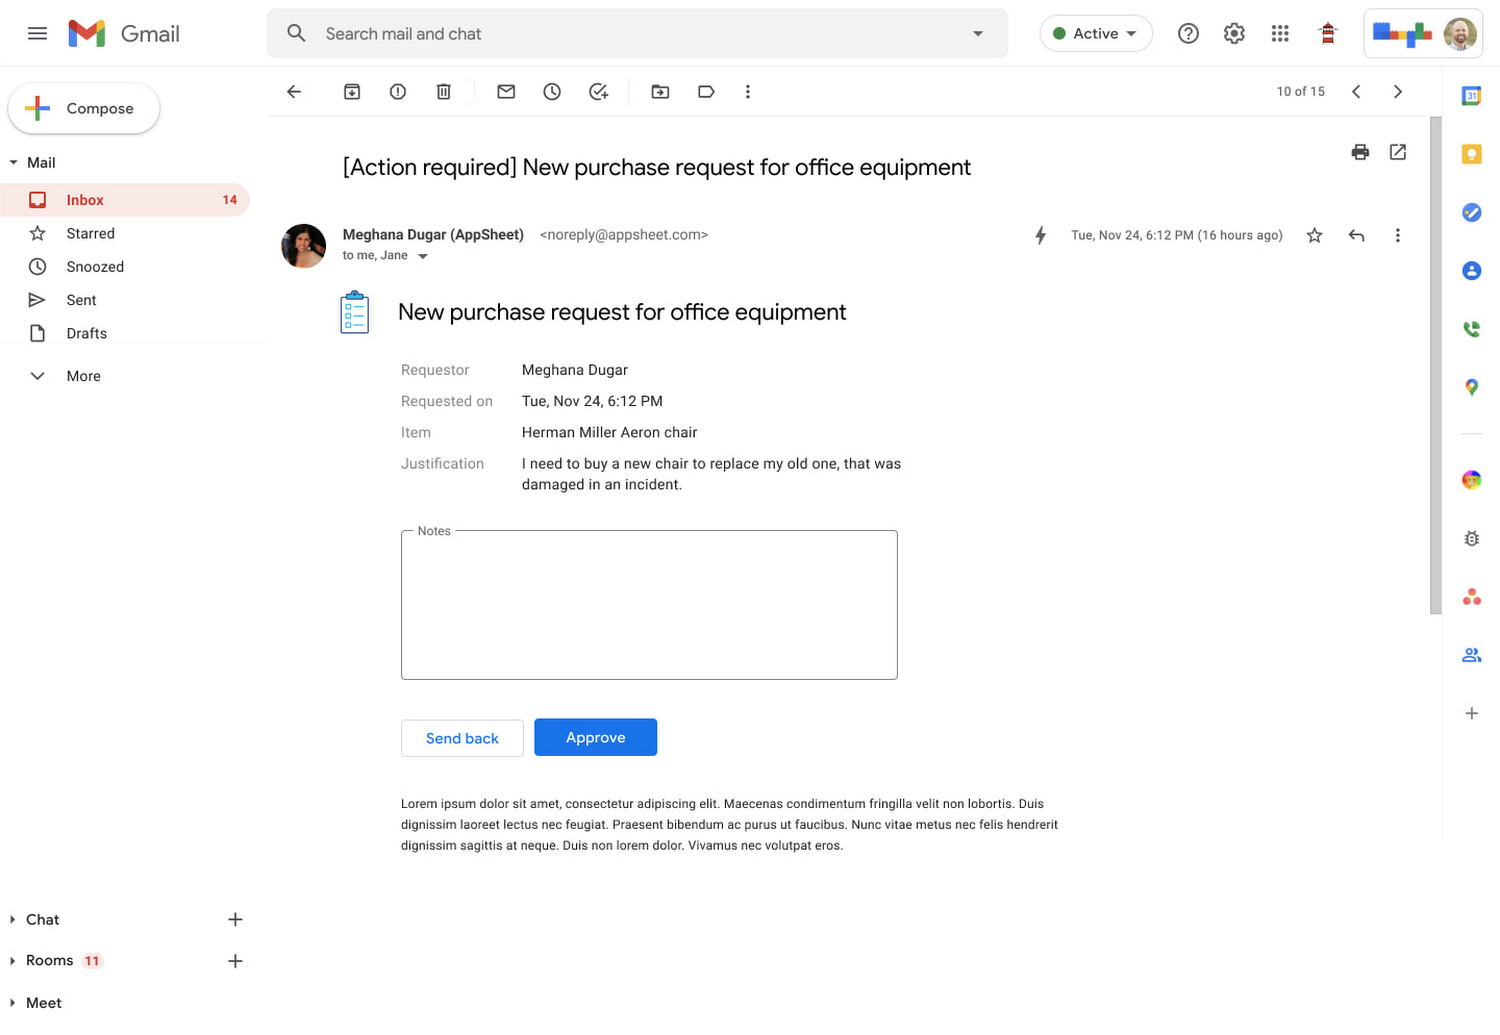Open message more options menu
The width and height of the screenshot is (1500, 1035).
pyautogui.click(x=1398, y=235)
